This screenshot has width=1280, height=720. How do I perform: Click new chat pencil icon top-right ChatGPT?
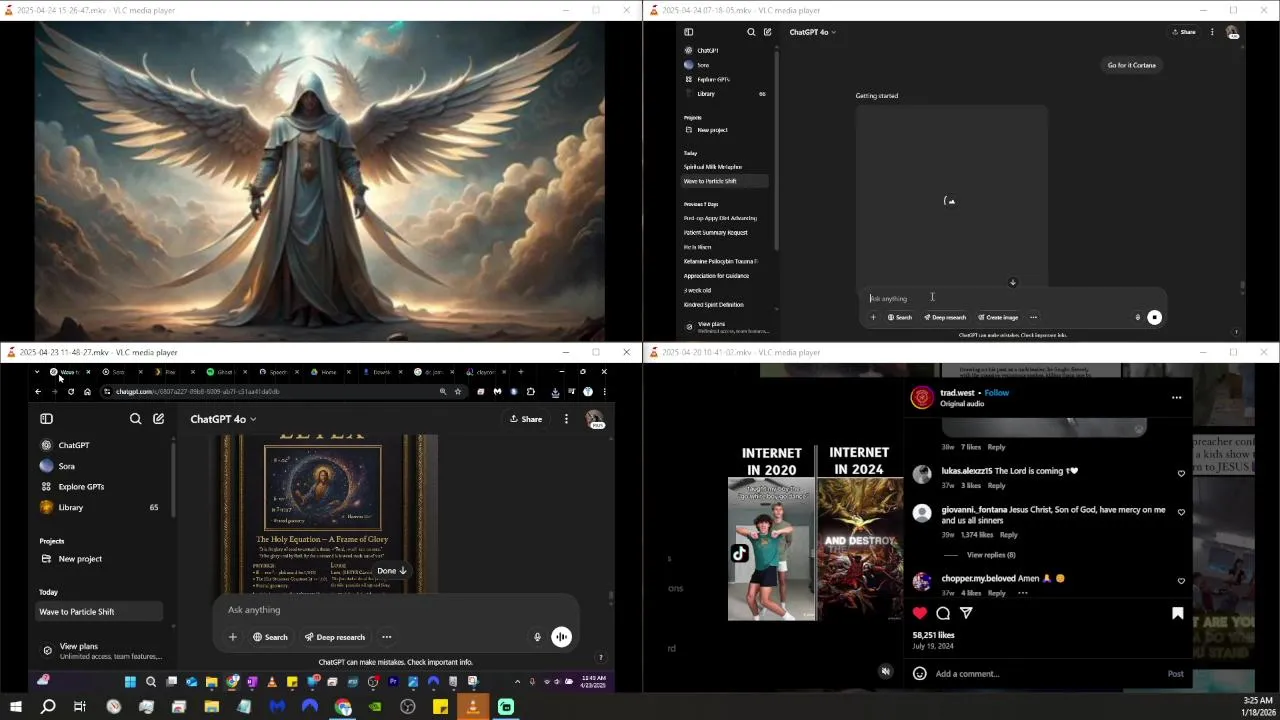tap(767, 32)
